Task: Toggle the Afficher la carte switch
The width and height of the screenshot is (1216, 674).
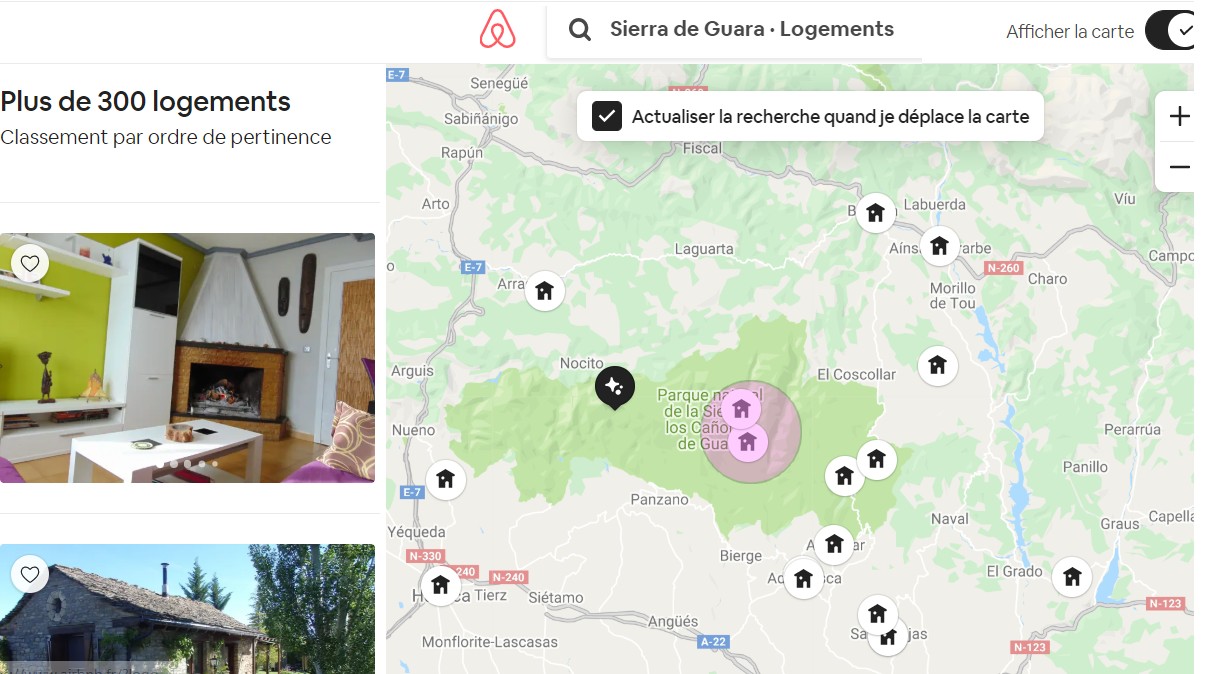Action: point(1171,30)
